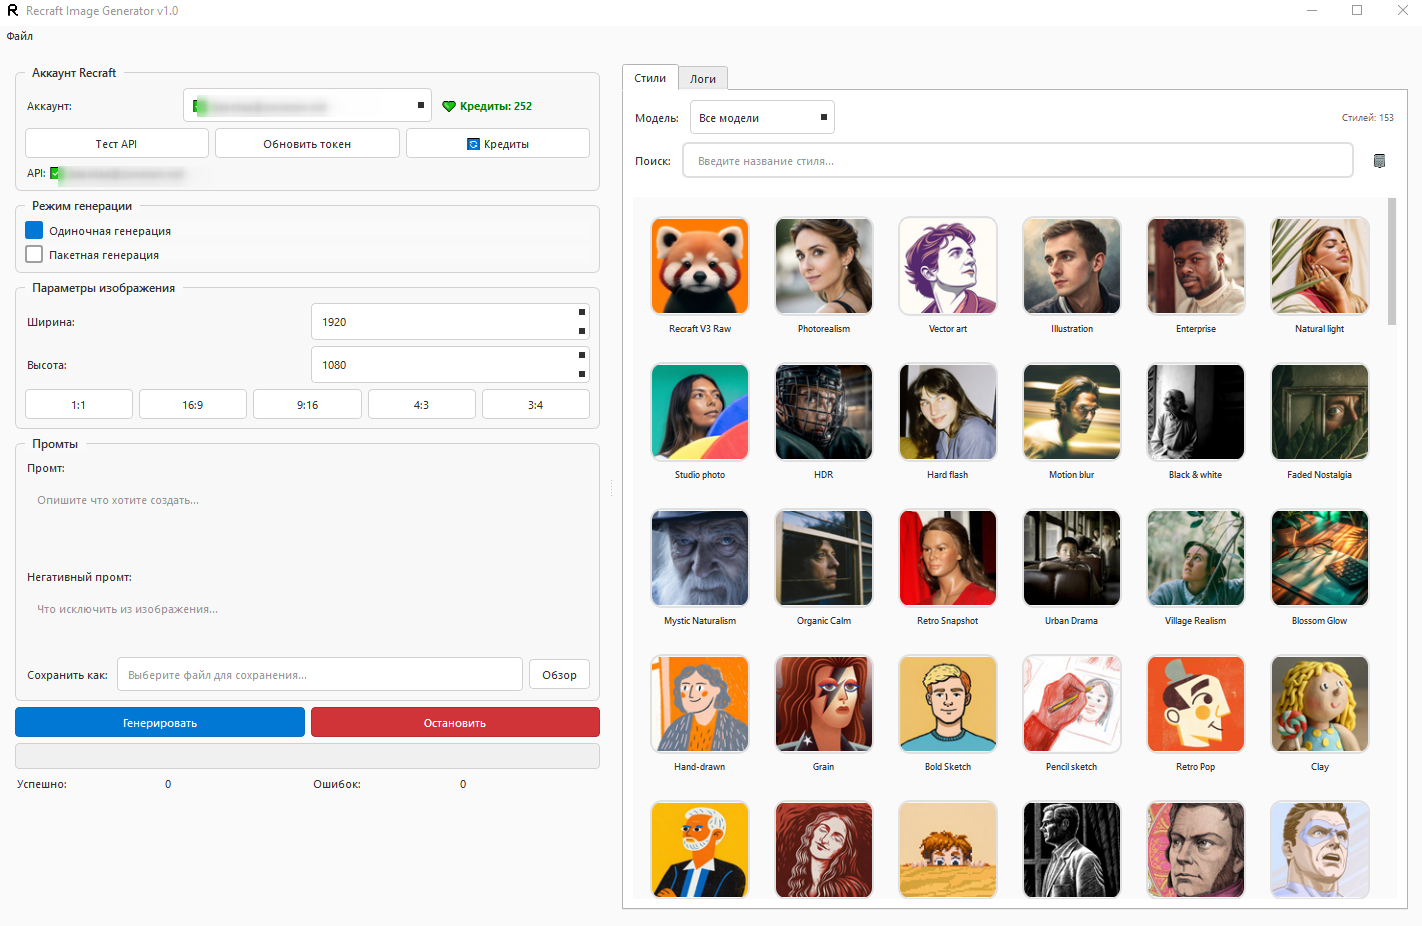1422x926 pixels.
Task: Enable Пакетная генерация mode
Action: point(33,254)
